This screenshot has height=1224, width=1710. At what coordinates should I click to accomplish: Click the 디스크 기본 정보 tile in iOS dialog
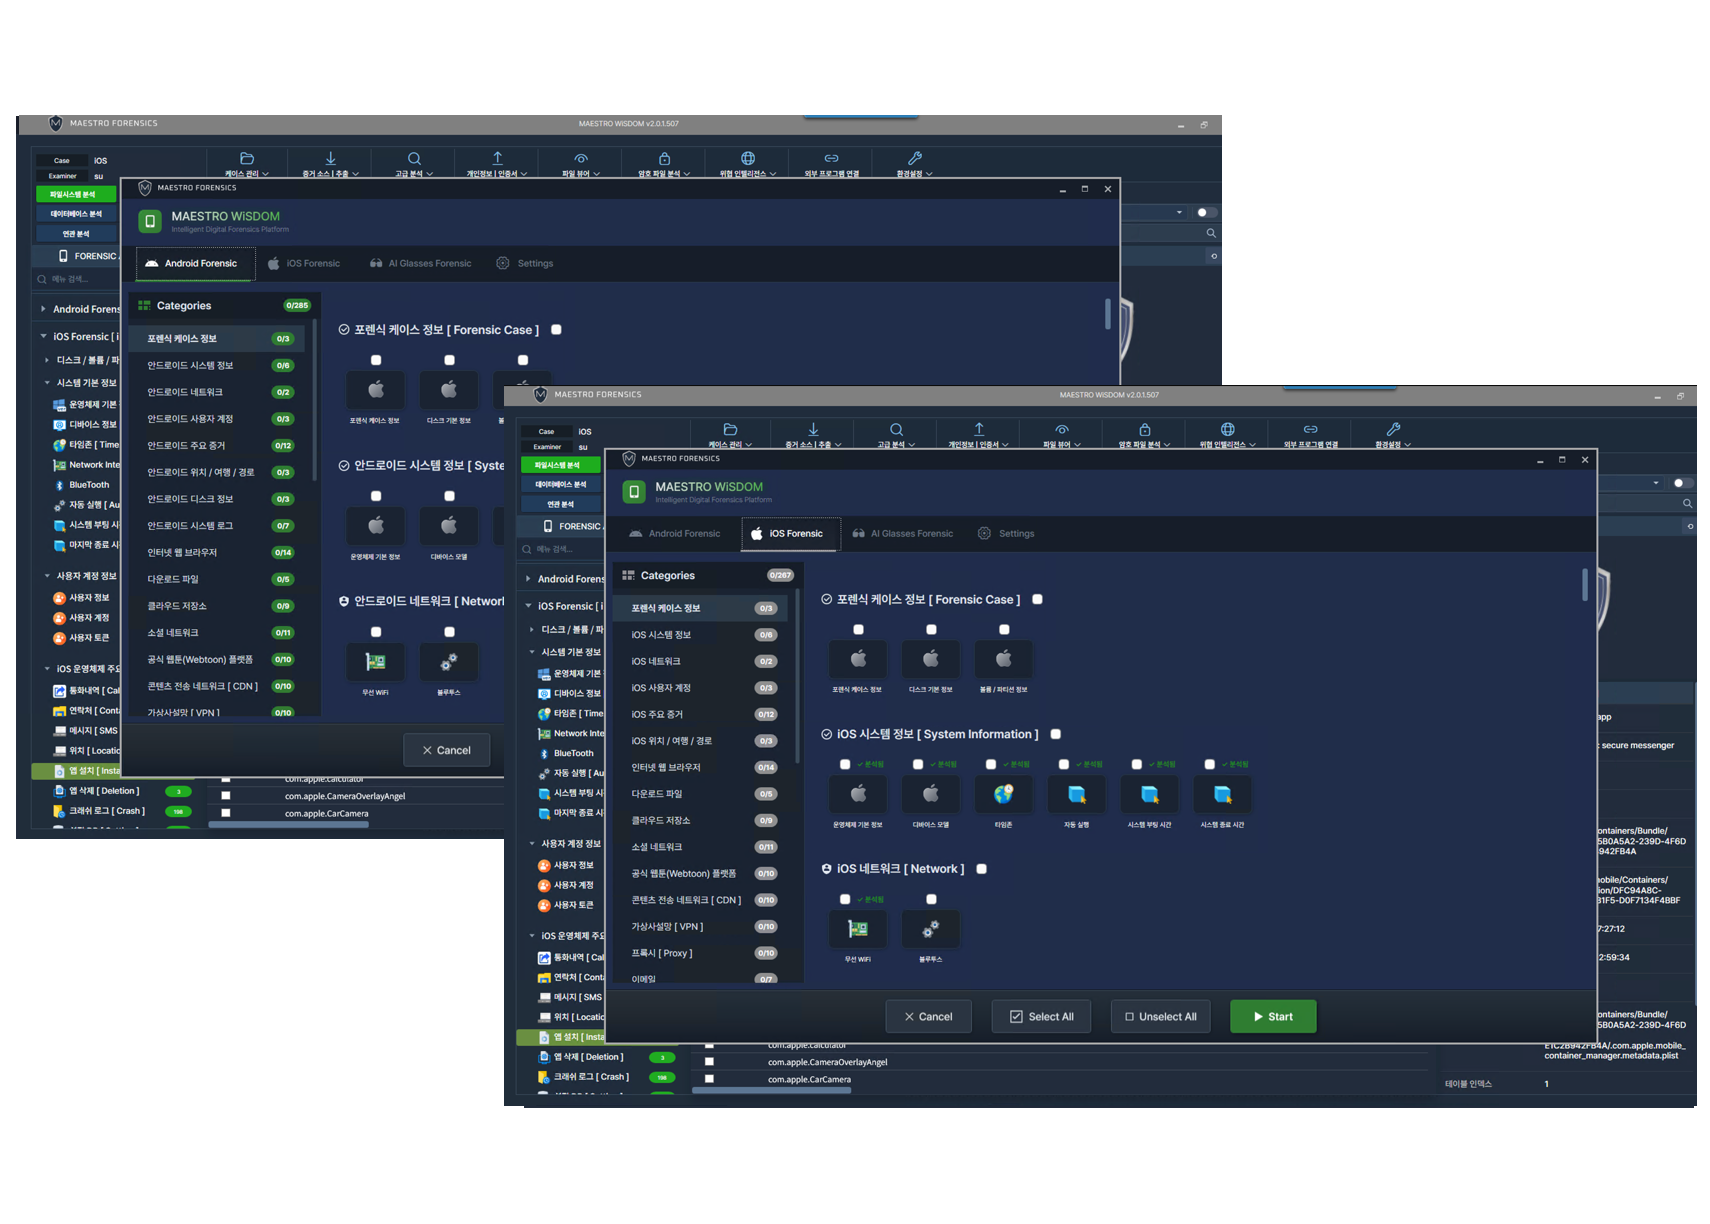tap(930, 659)
